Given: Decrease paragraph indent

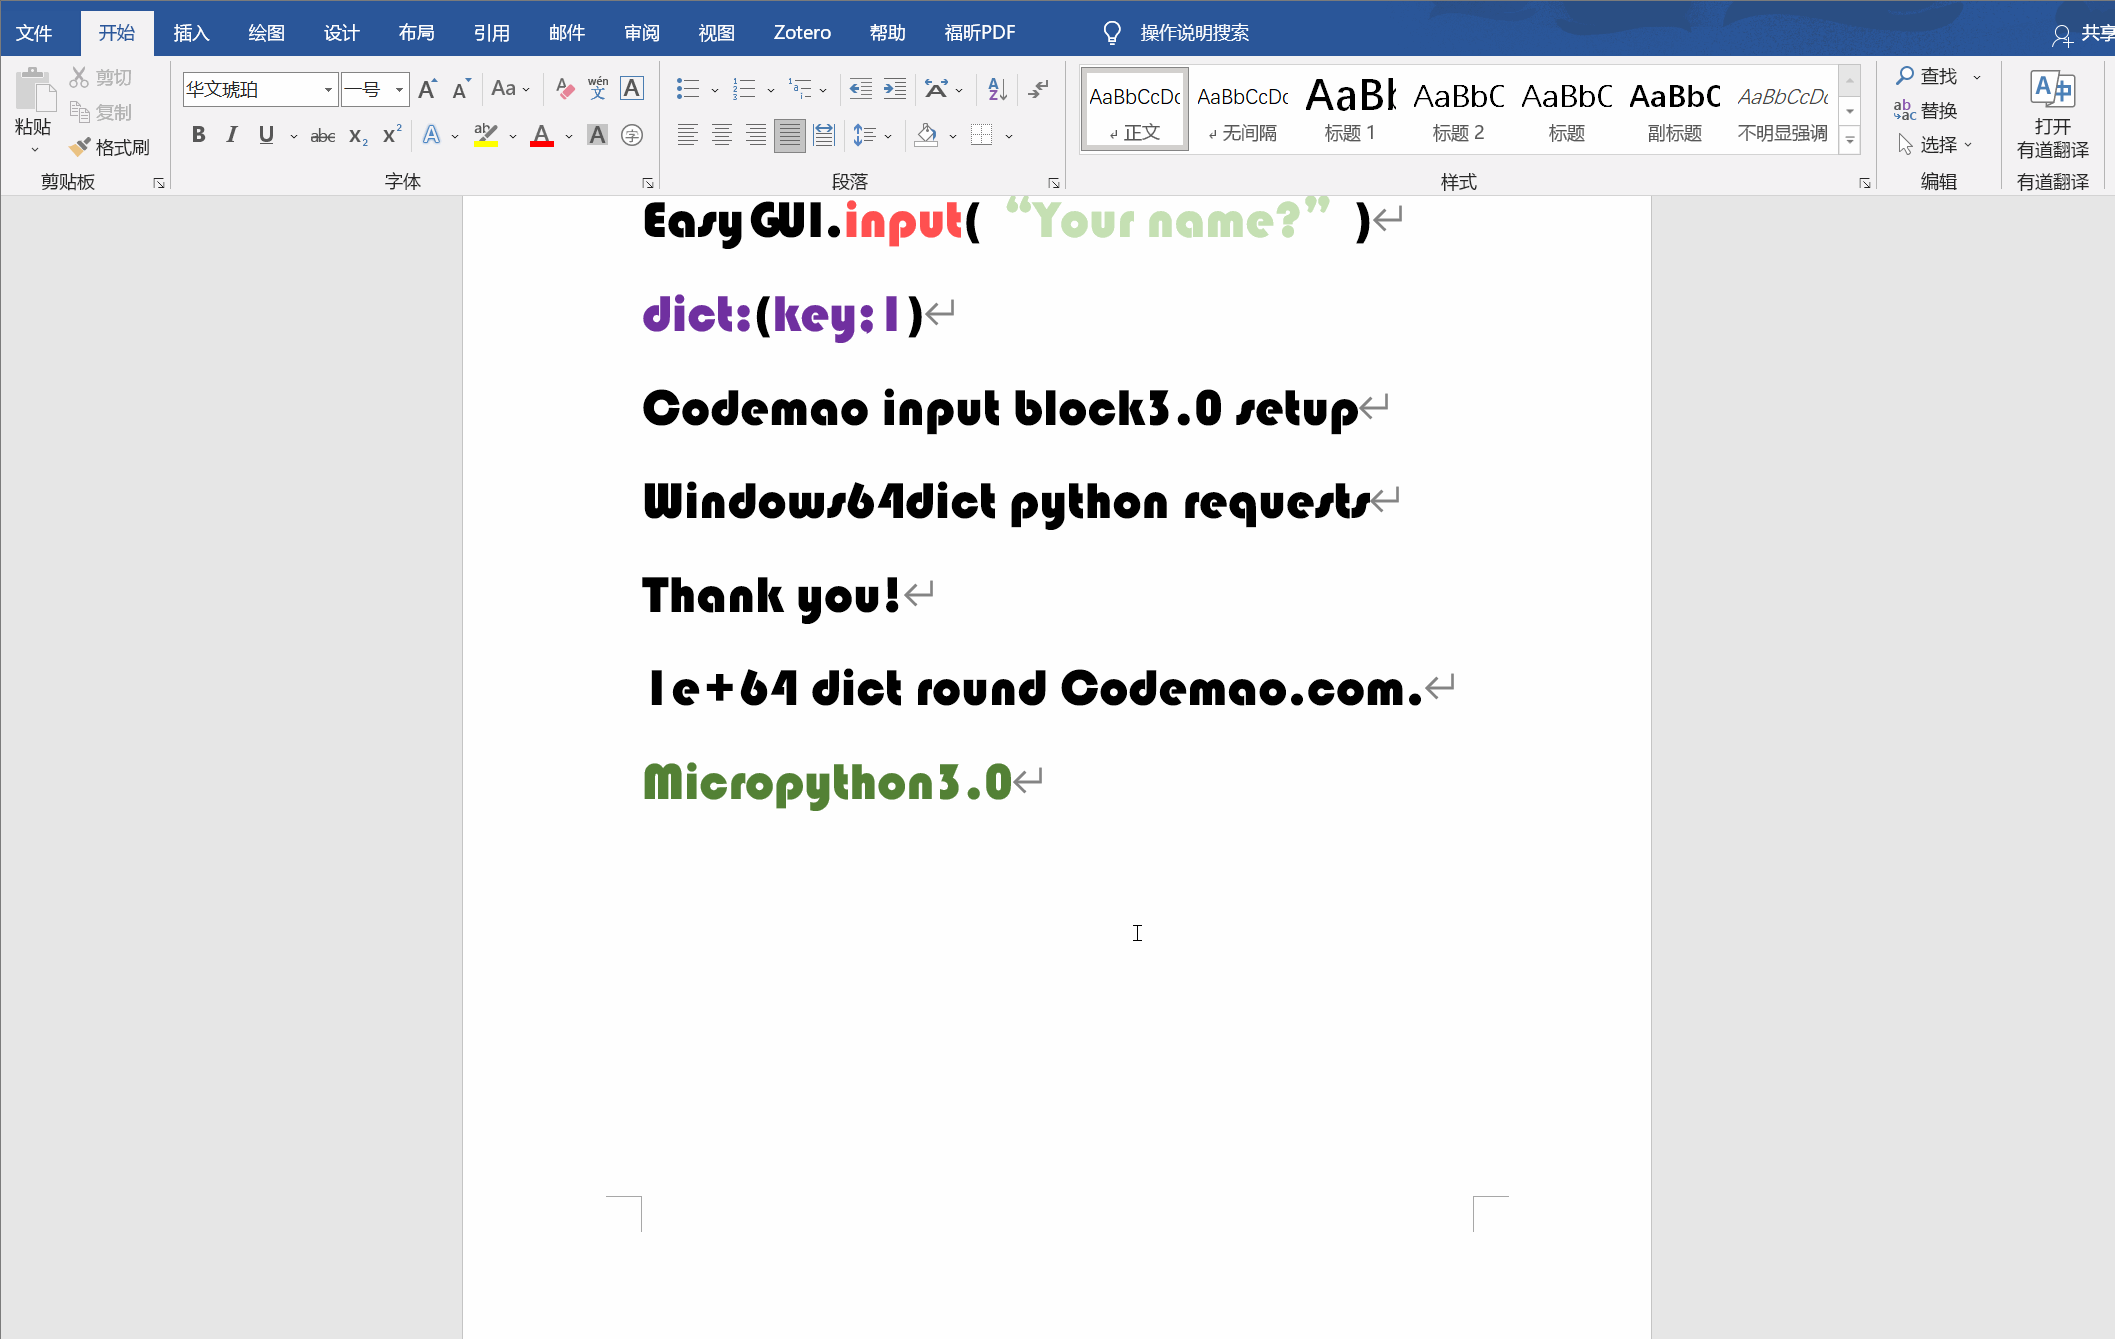Looking at the screenshot, I should point(860,89).
